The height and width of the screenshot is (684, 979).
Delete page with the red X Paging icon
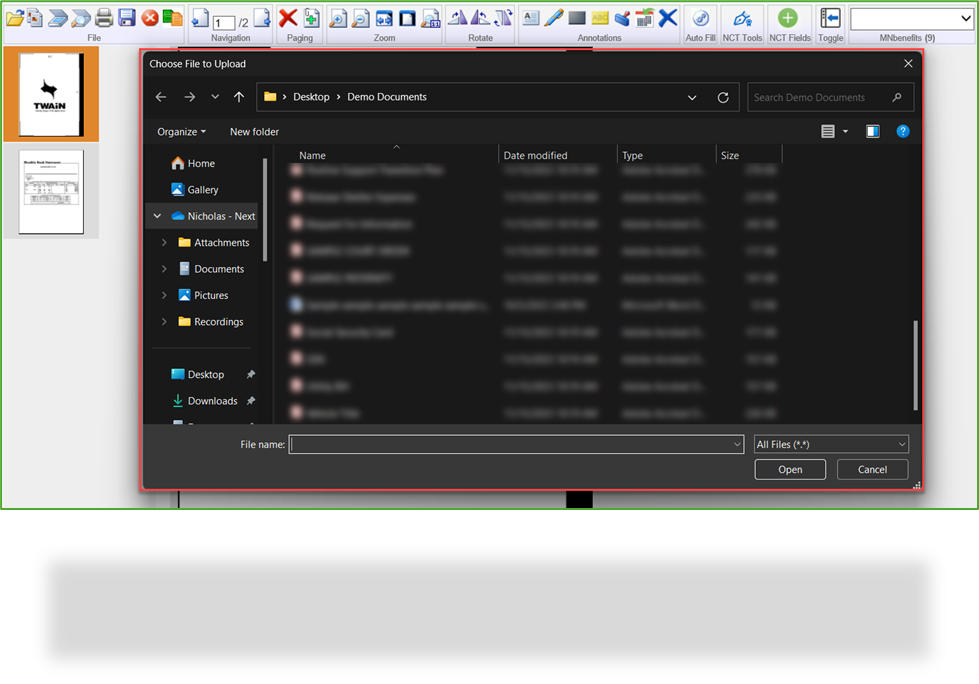(288, 18)
